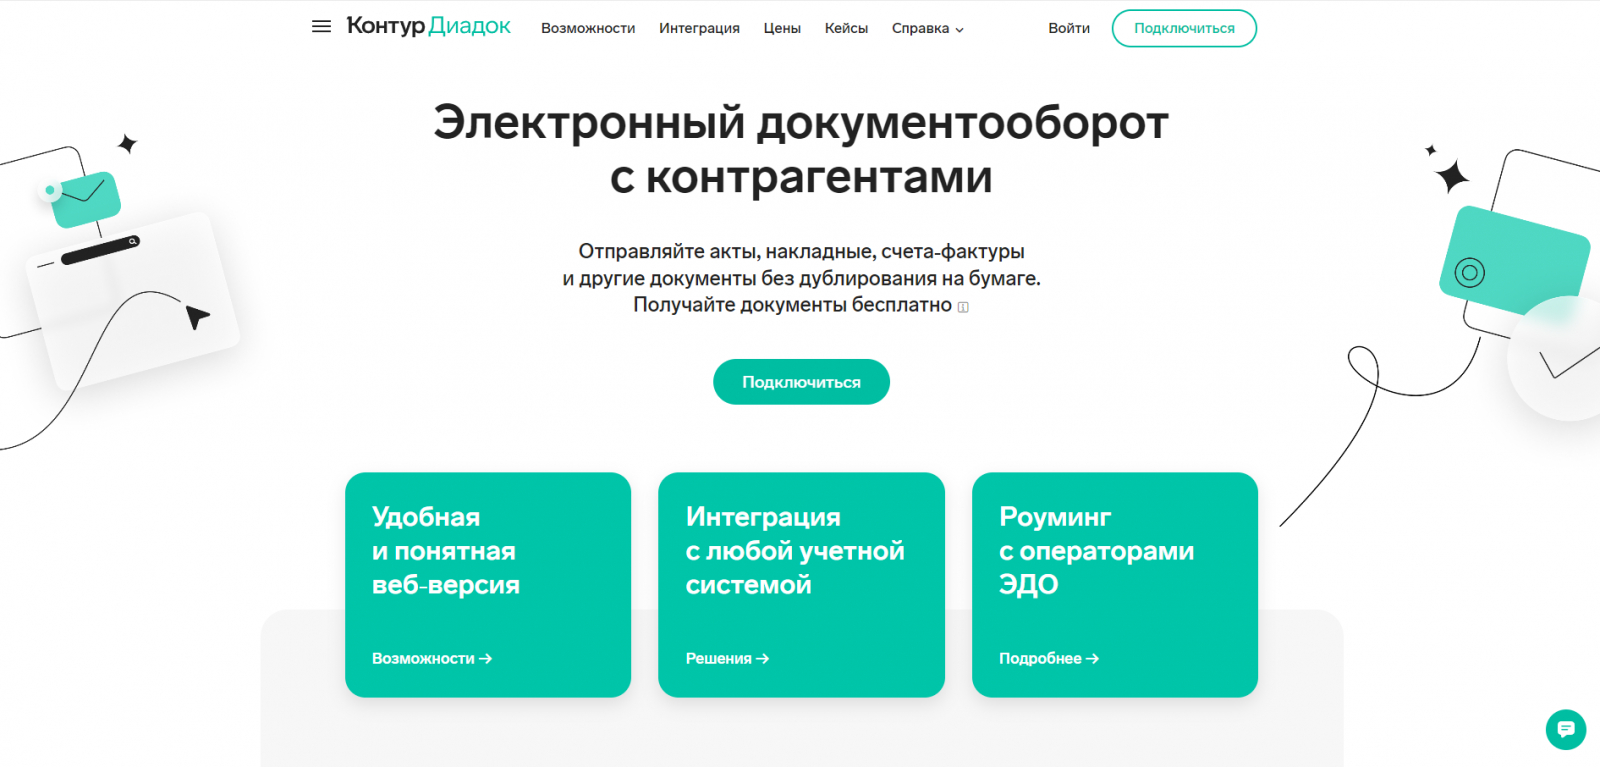Open the 'Удобная и понятная веб-версия' card

pos(488,585)
